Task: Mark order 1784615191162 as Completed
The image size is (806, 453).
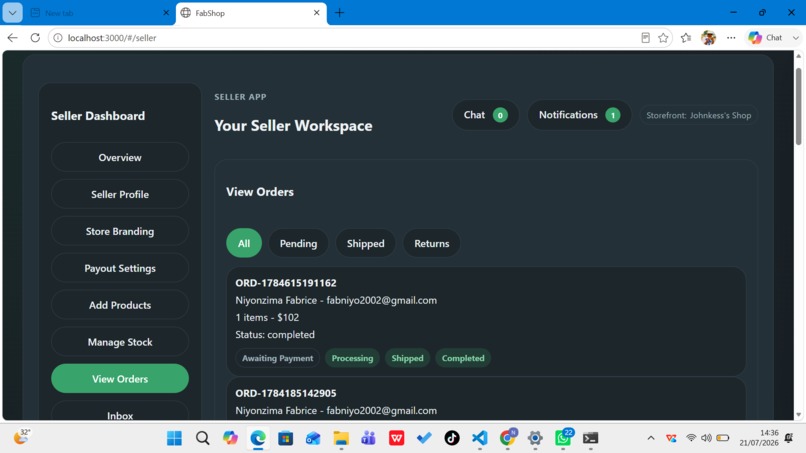Action: [x=463, y=358]
